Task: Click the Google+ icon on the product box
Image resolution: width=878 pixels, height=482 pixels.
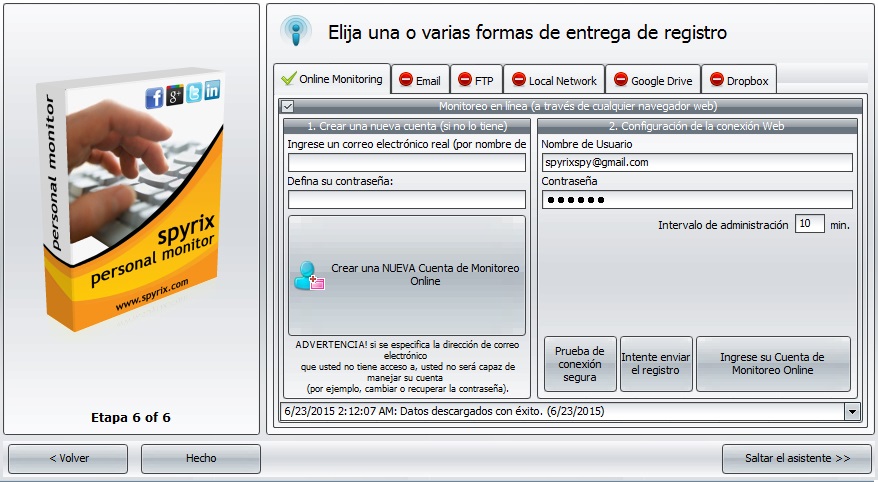Action: 175,95
